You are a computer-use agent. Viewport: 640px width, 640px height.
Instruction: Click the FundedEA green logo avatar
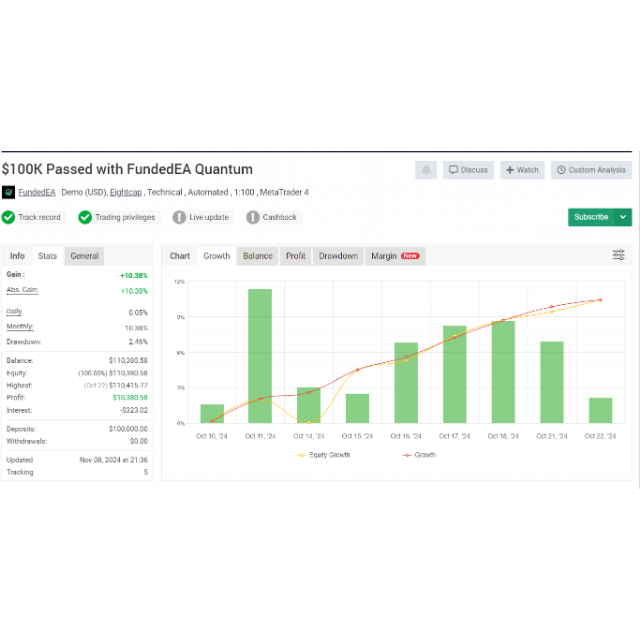[8, 192]
